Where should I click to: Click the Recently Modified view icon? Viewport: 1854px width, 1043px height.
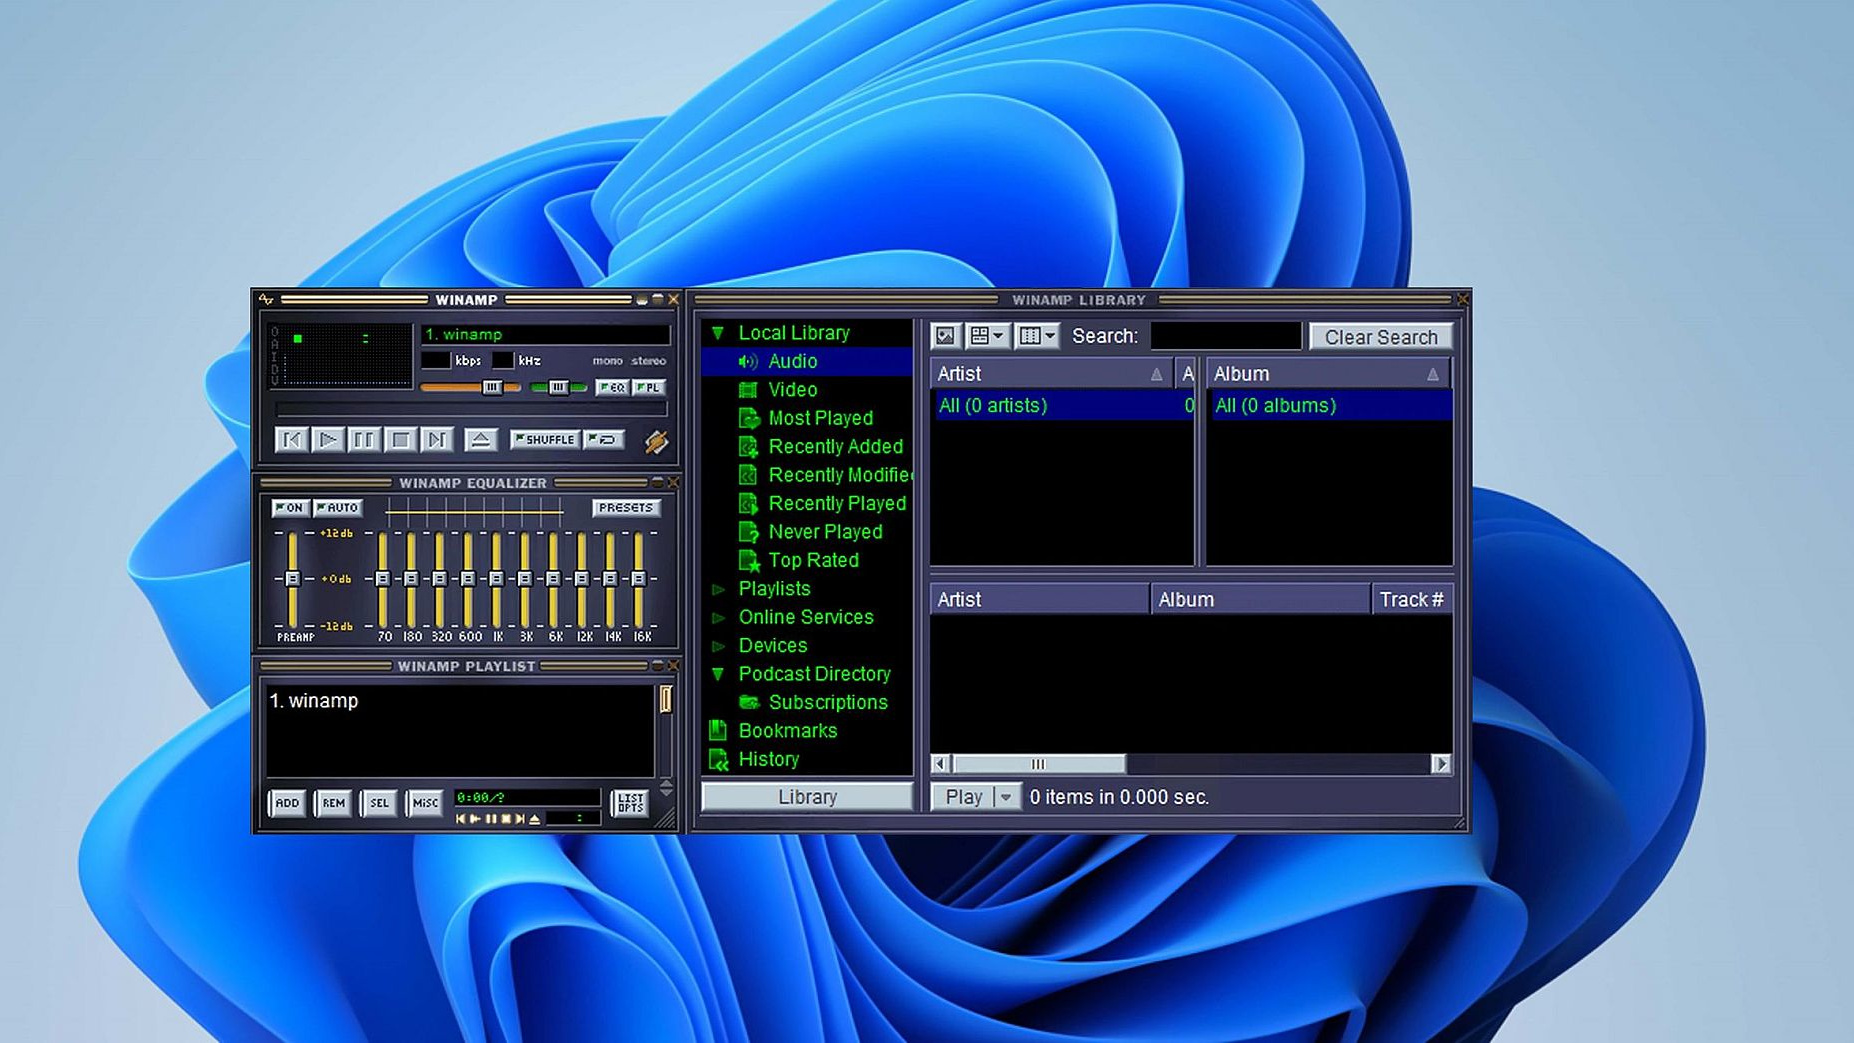748,475
